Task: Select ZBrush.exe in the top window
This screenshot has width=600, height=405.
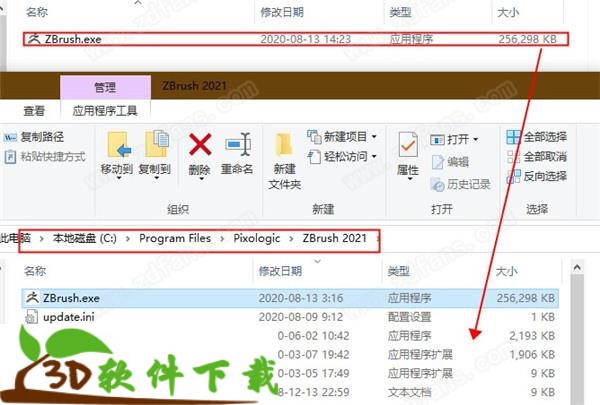Action: [x=296, y=39]
